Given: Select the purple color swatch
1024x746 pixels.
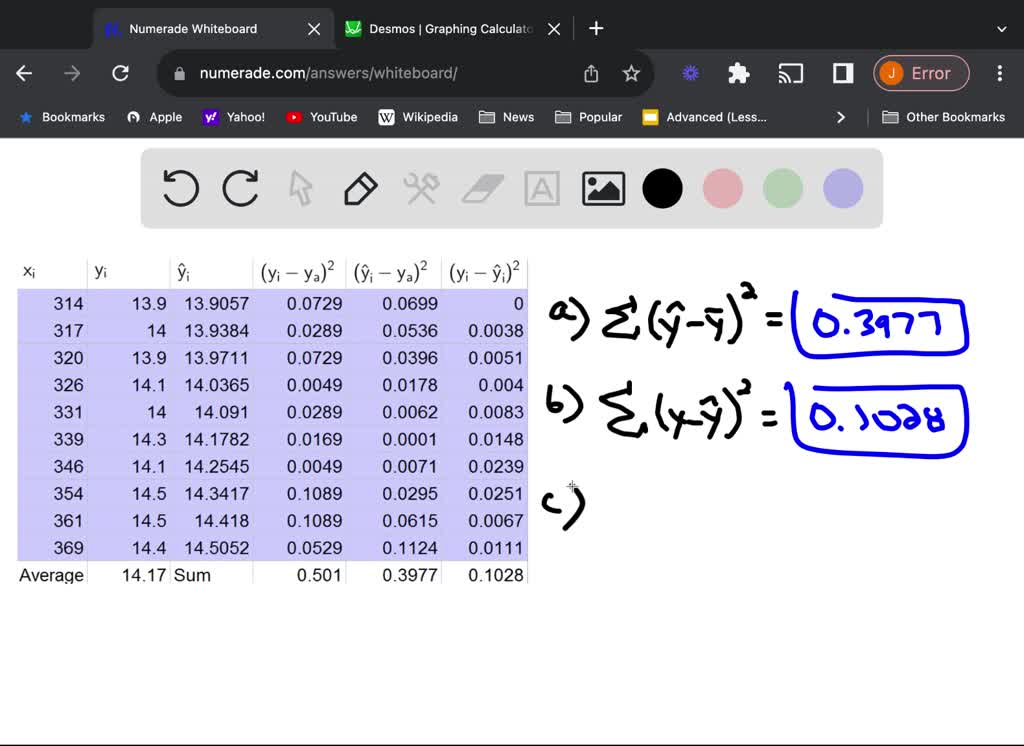Looking at the screenshot, I should [842, 188].
